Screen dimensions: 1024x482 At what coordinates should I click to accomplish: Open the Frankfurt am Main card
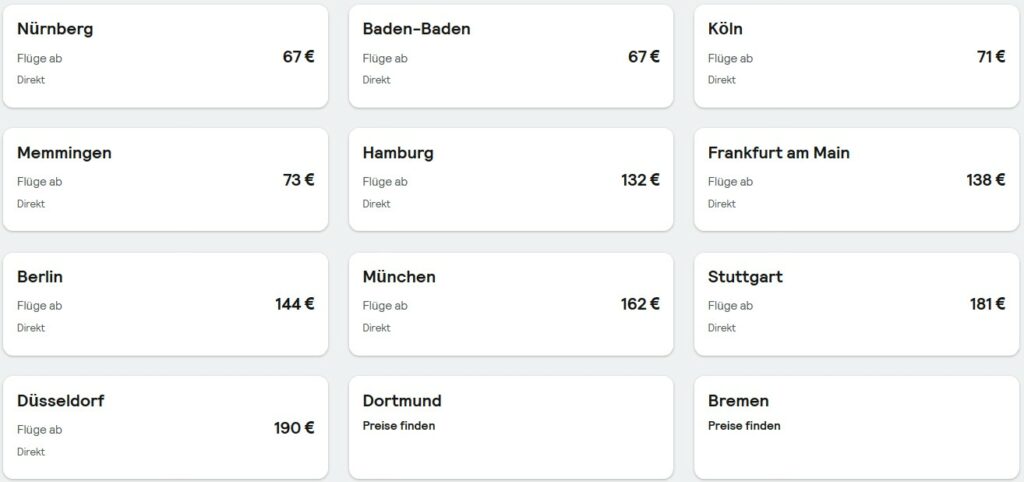pos(856,180)
